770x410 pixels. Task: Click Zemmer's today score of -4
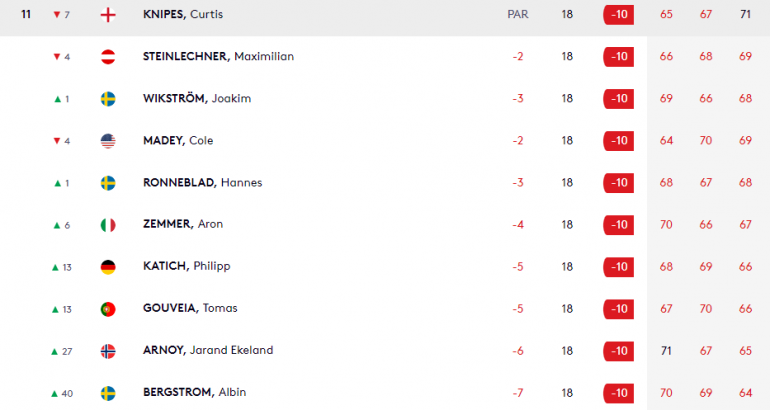click(x=517, y=225)
